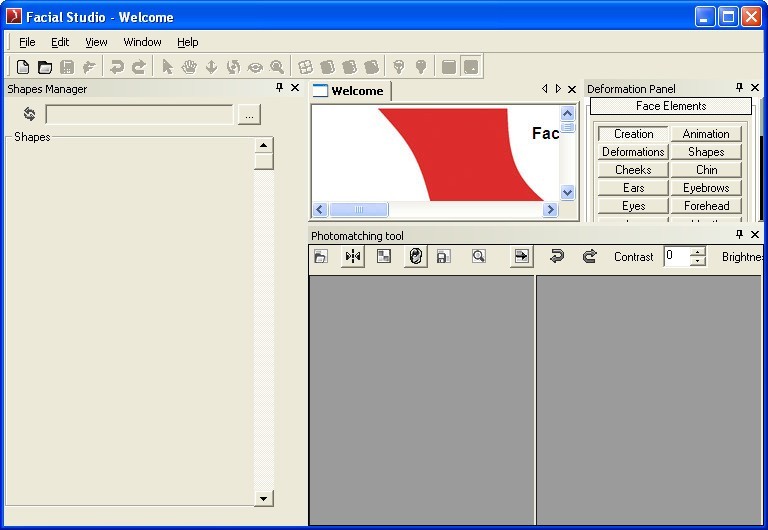Open the Creation deformation group

point(633,134)
